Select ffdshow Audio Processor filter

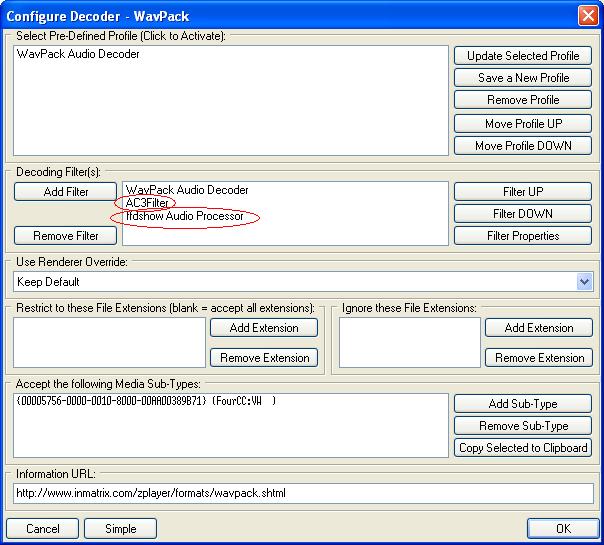pyautogui.click(x=185, y=216)
